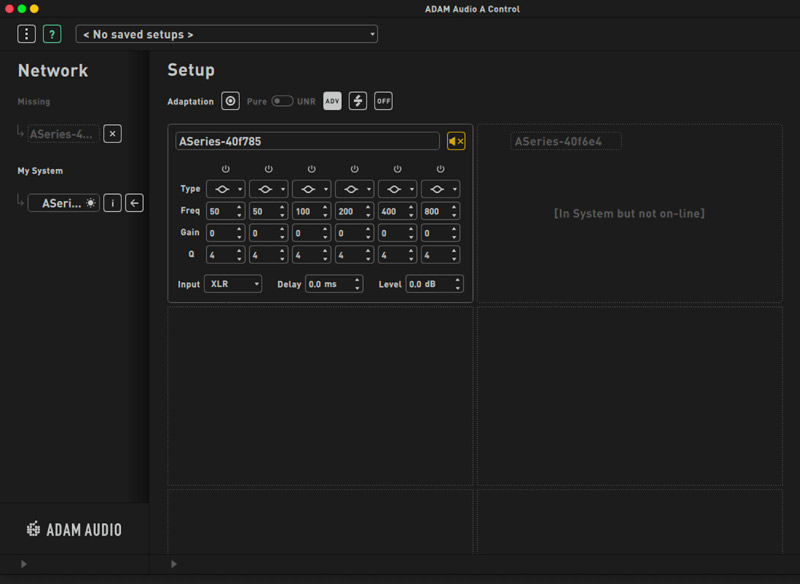800x584 pixels.
Task: Click the ASeries-40f785 name field
Action: point(307,141)
